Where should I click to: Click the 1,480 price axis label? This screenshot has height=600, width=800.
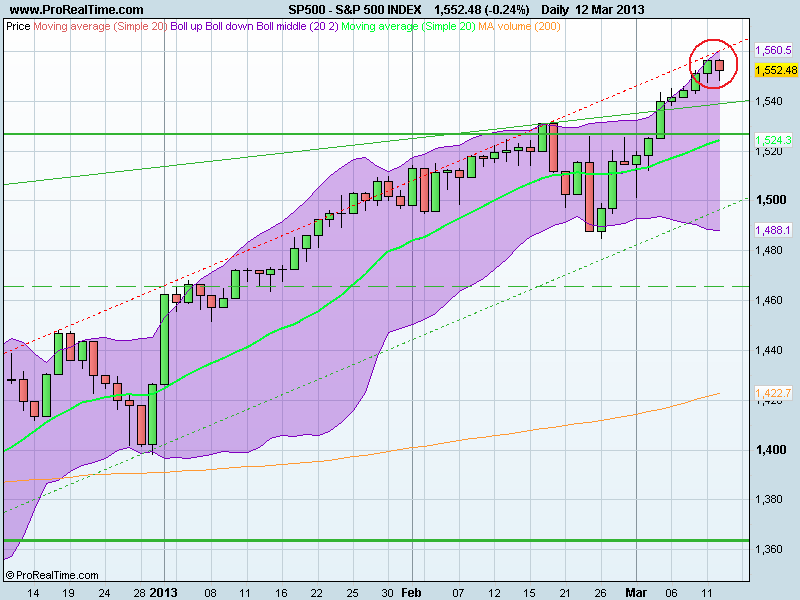coord(769,250)
